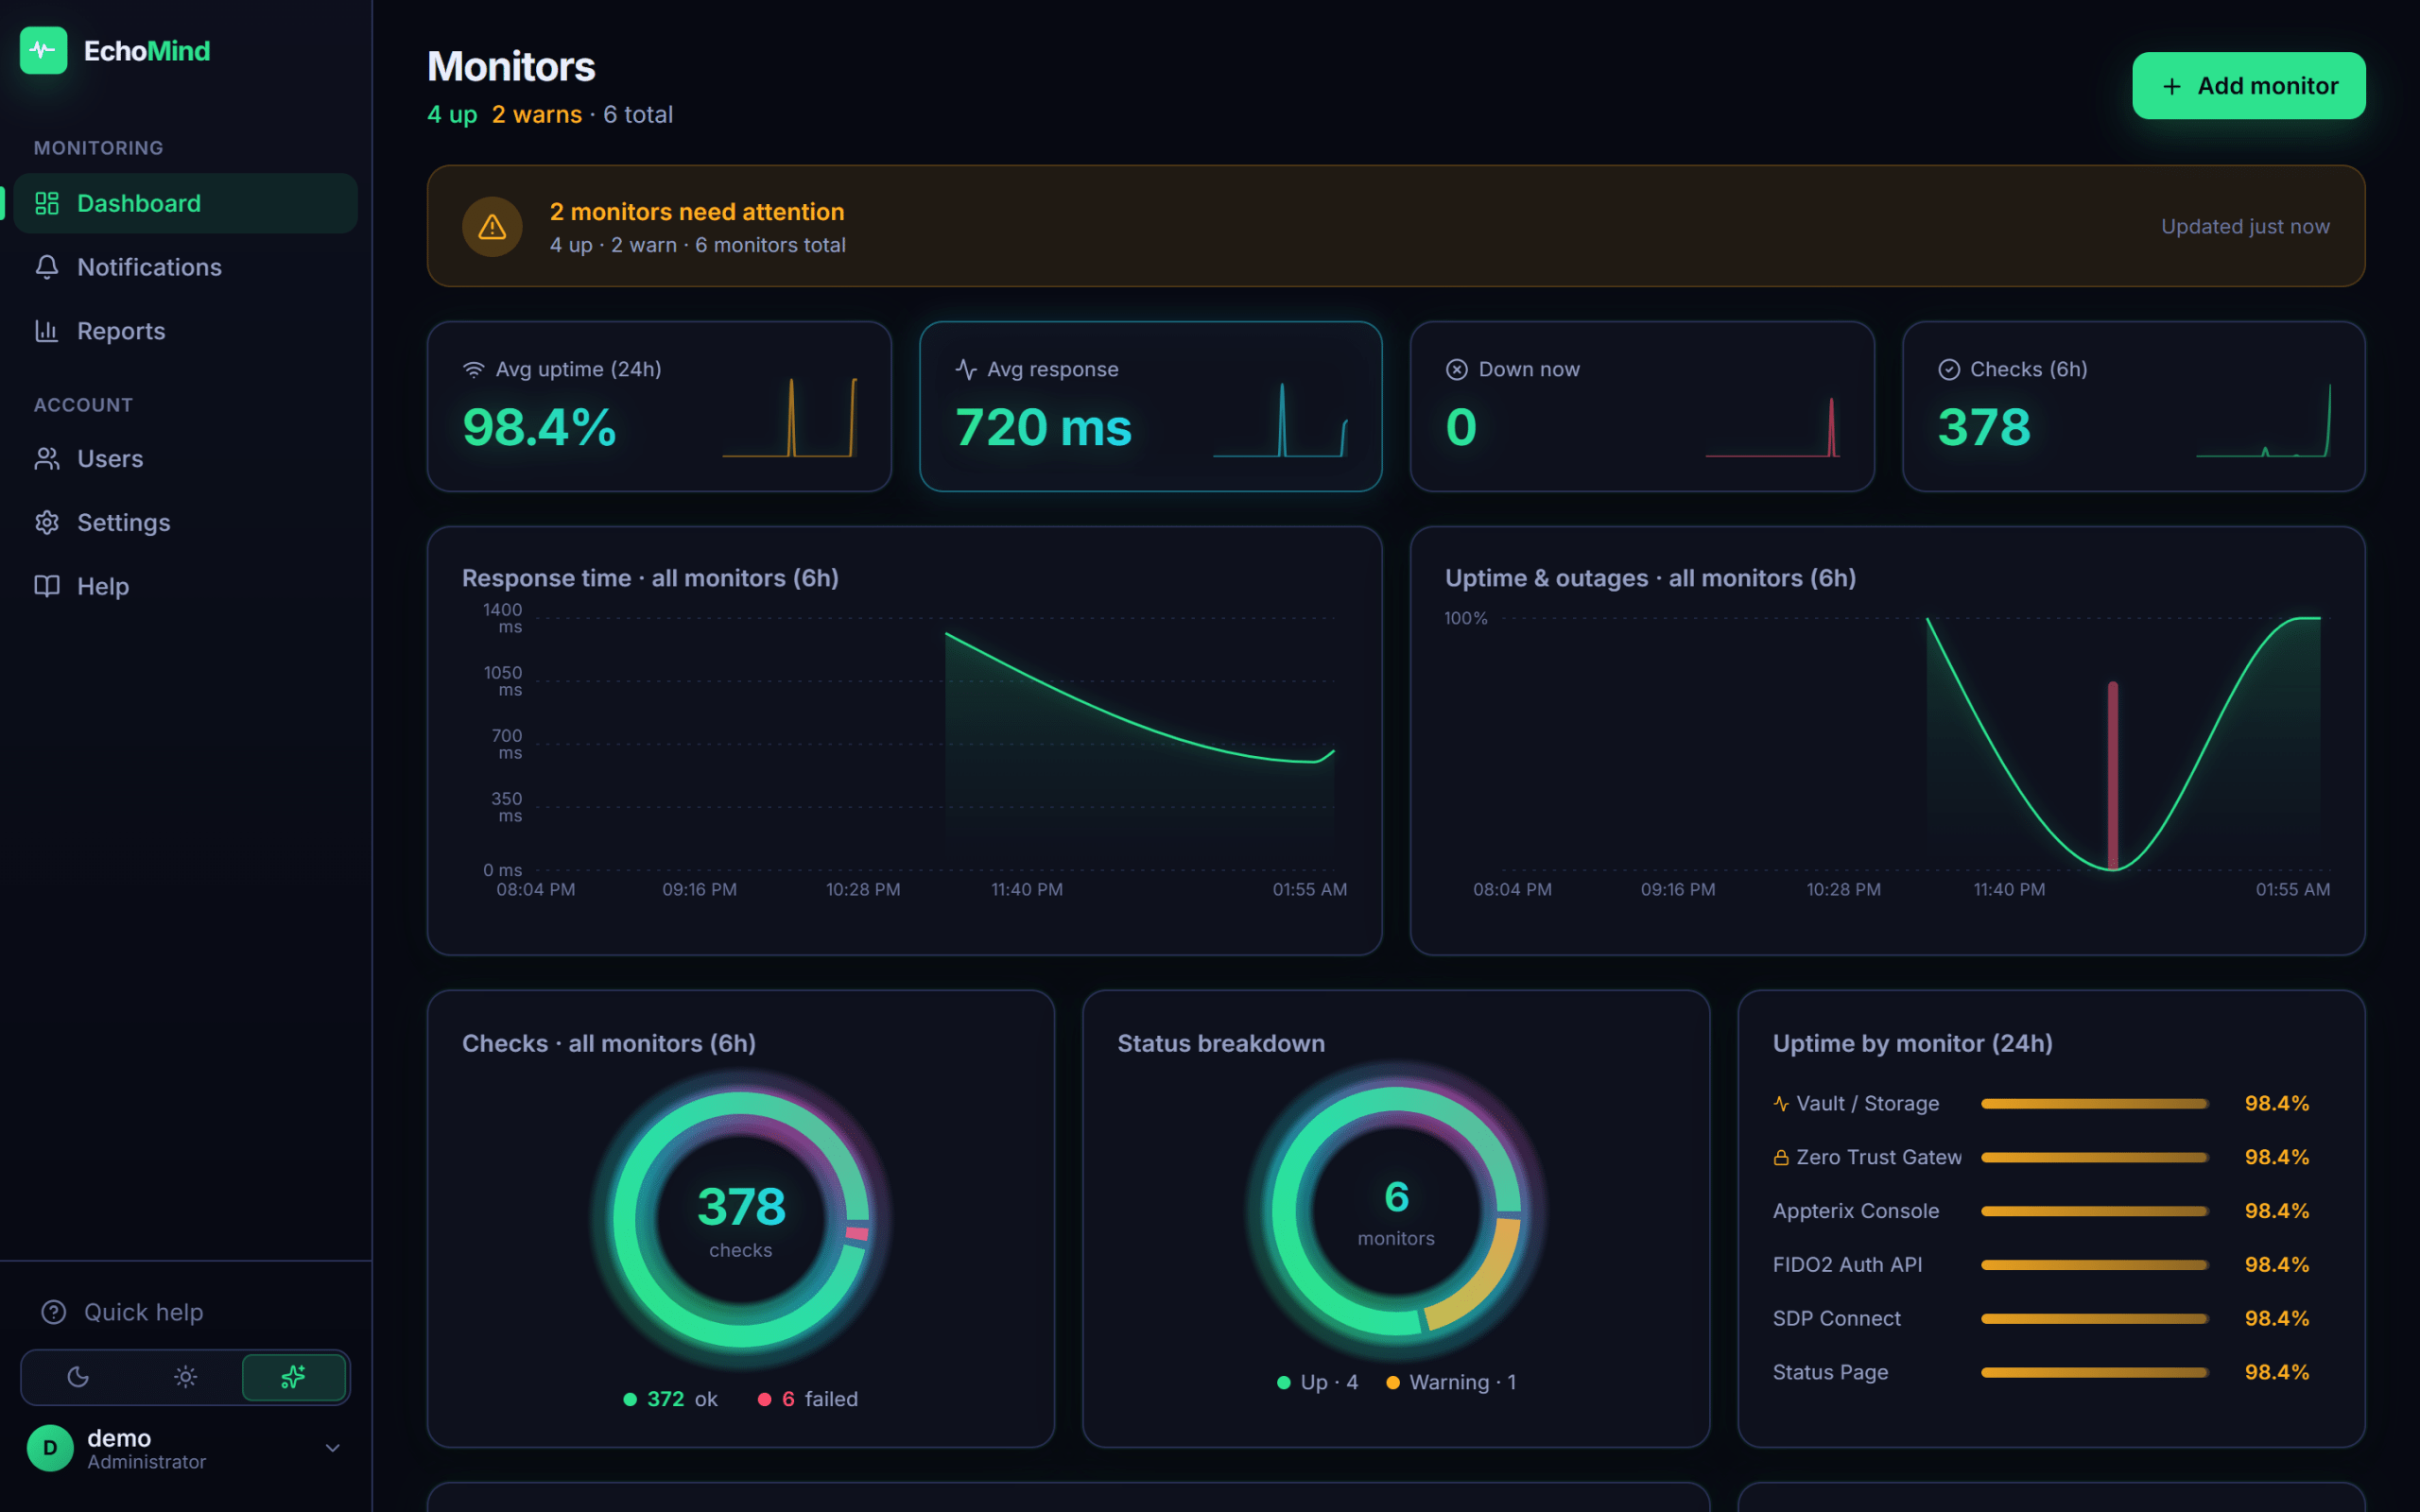
Task: Click the Notifications bell icon
Action: [47, 267]
